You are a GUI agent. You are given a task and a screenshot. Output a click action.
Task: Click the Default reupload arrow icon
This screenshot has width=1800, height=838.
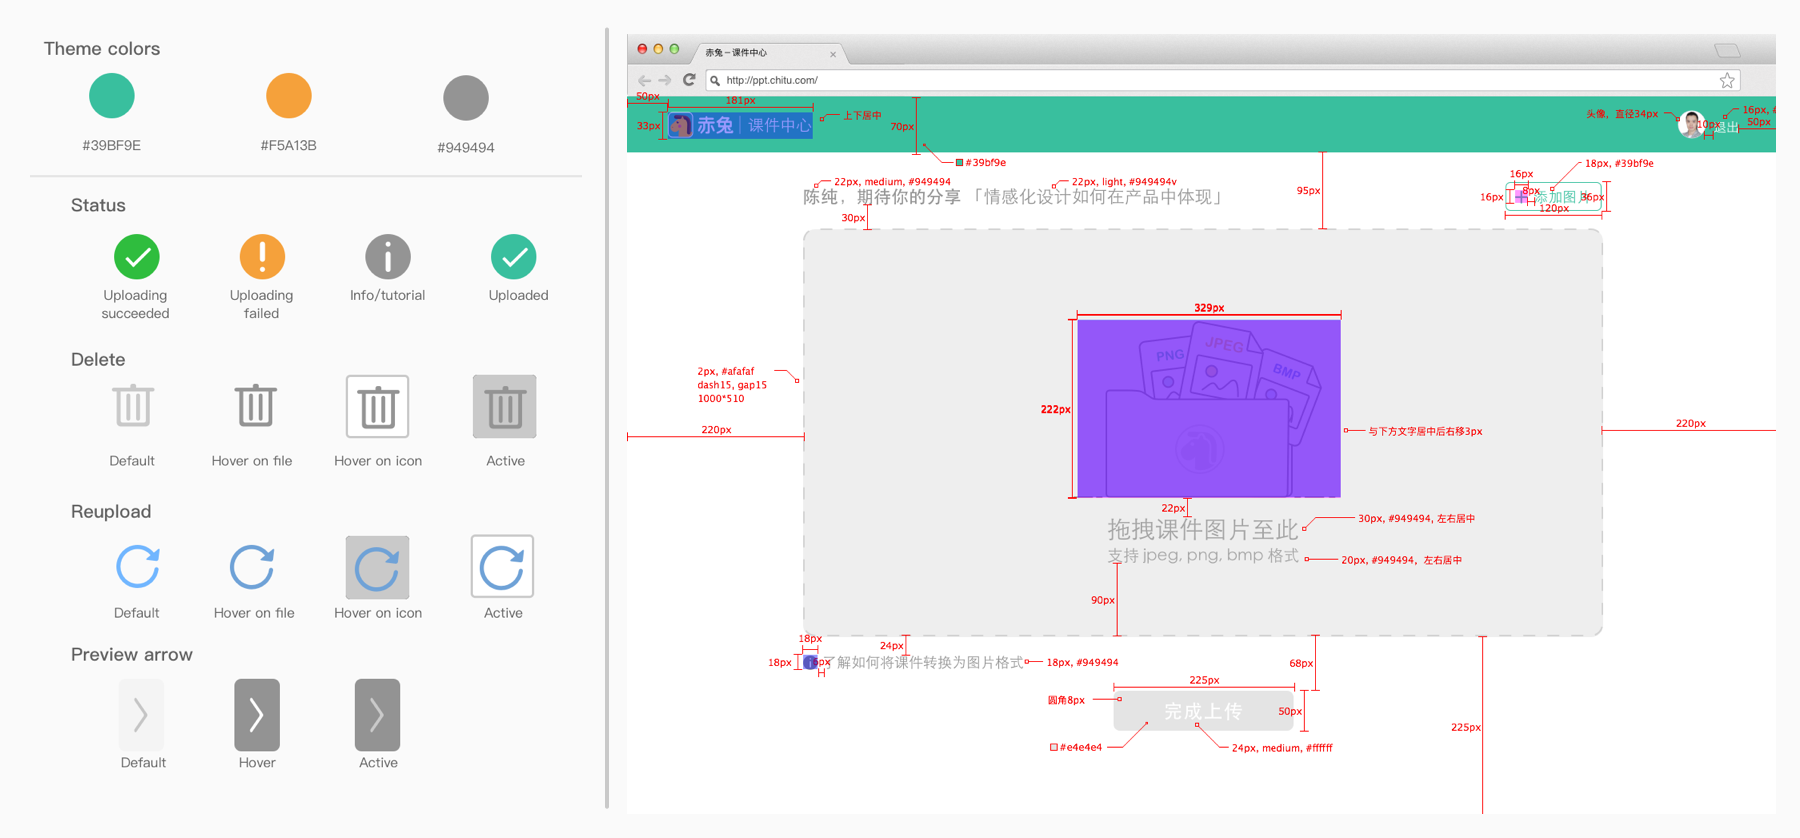tap(138, 567)
